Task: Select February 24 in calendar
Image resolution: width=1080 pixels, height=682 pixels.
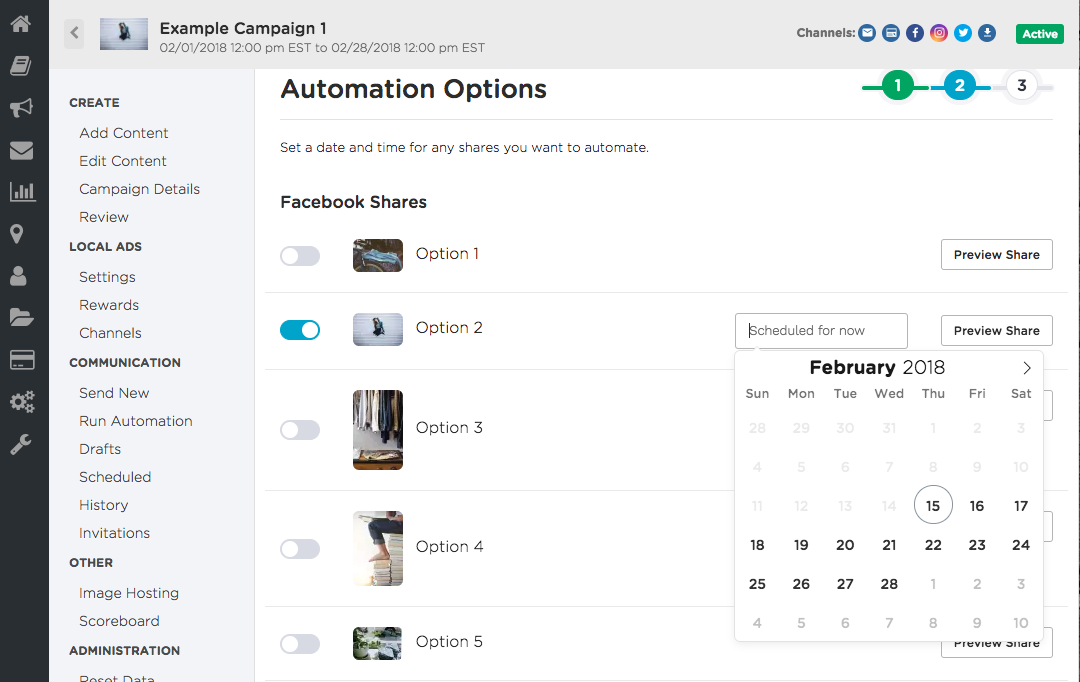Action: 1021,545
